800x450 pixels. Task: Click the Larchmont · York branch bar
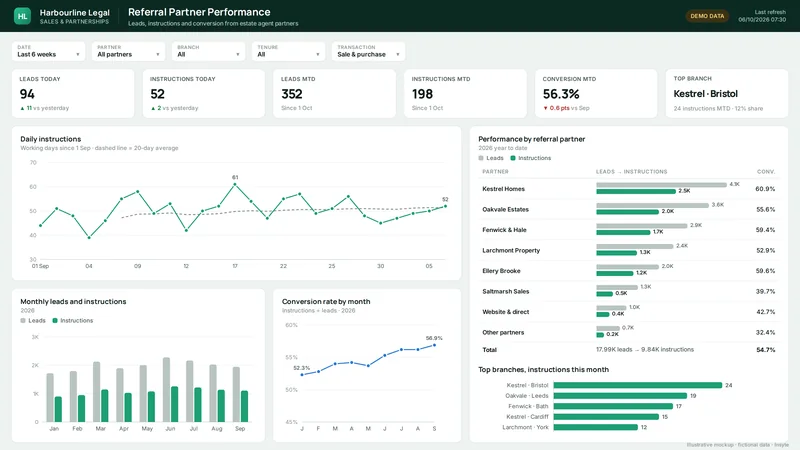[595, 427]
